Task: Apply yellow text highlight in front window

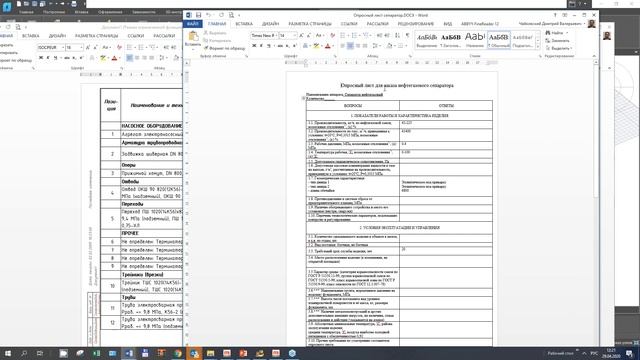Action: pos(316,46)
